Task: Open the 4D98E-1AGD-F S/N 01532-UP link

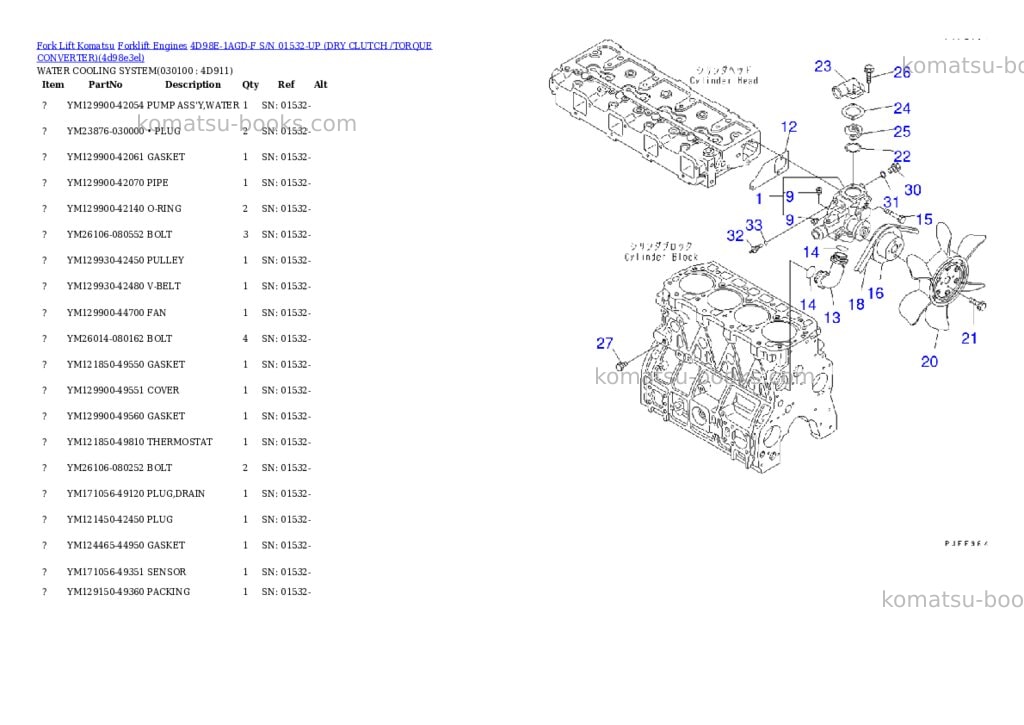Action: coord(234,52)
